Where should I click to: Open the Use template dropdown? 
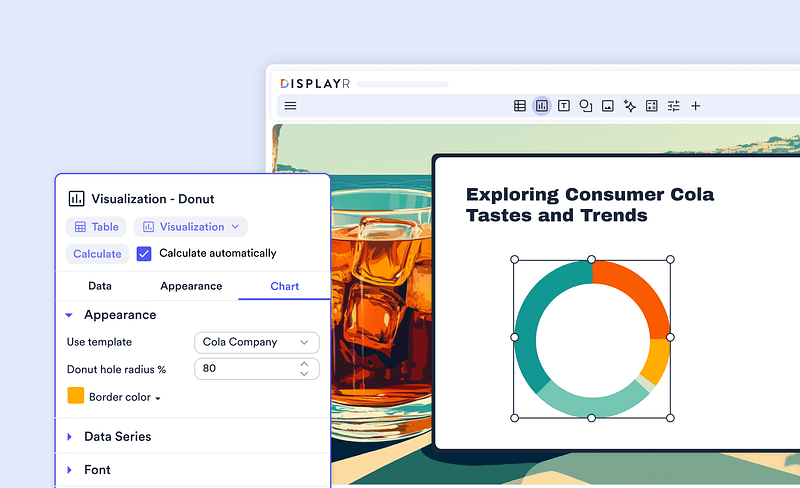click(256, 342)
